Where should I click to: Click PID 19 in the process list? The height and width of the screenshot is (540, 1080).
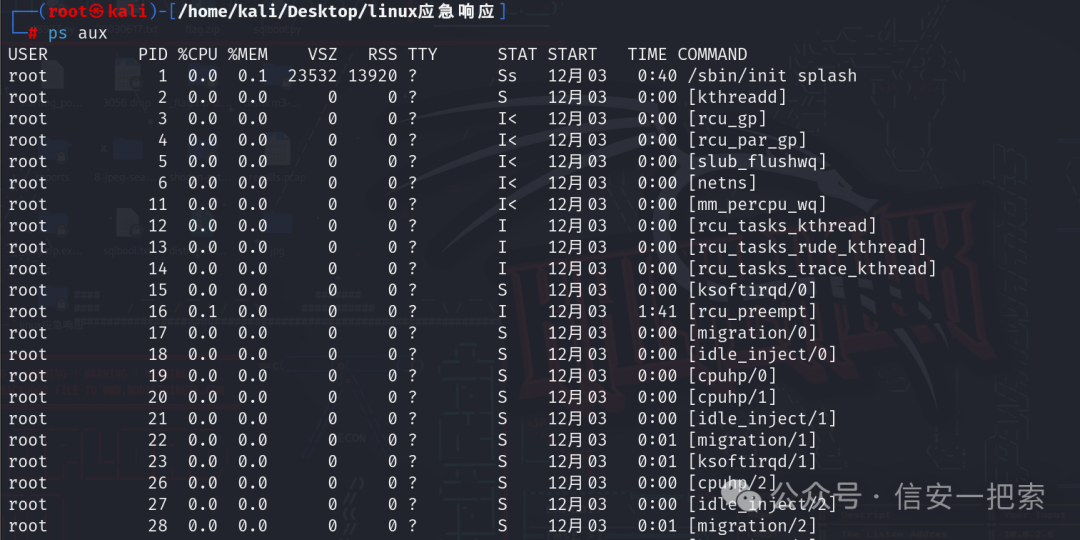coord(158,375)
